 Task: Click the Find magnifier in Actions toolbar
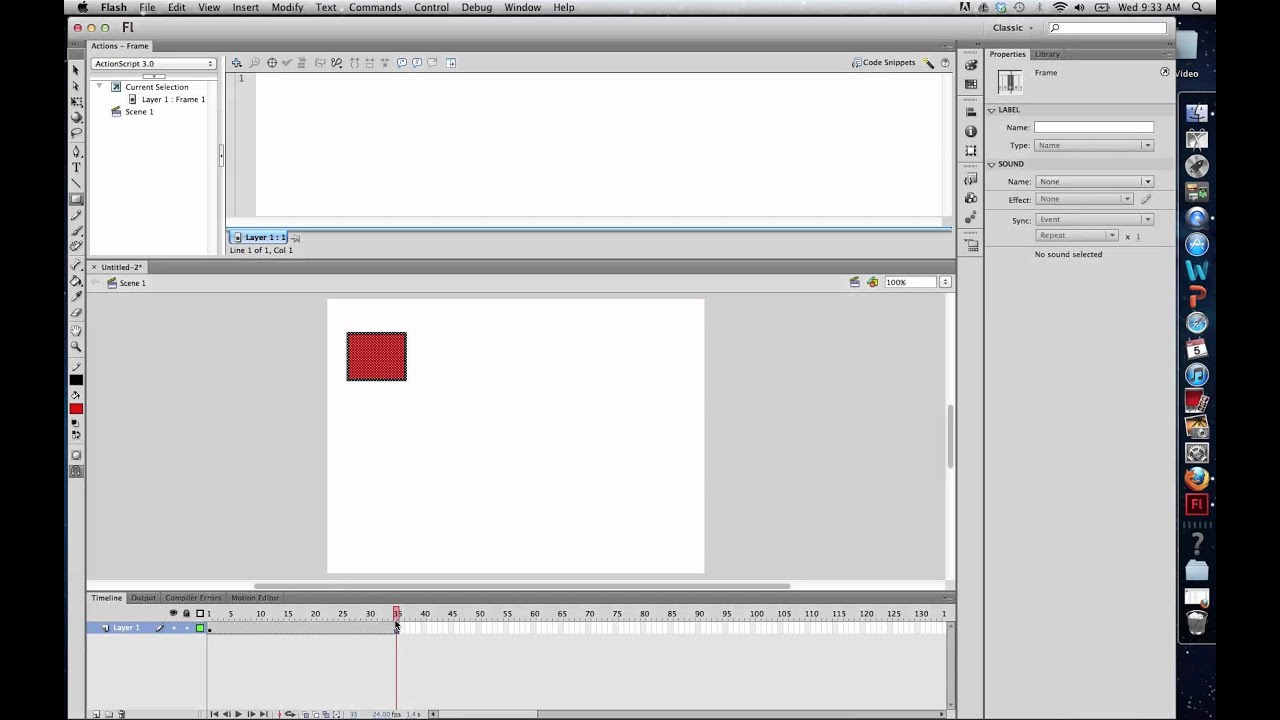tap(254, 62)
